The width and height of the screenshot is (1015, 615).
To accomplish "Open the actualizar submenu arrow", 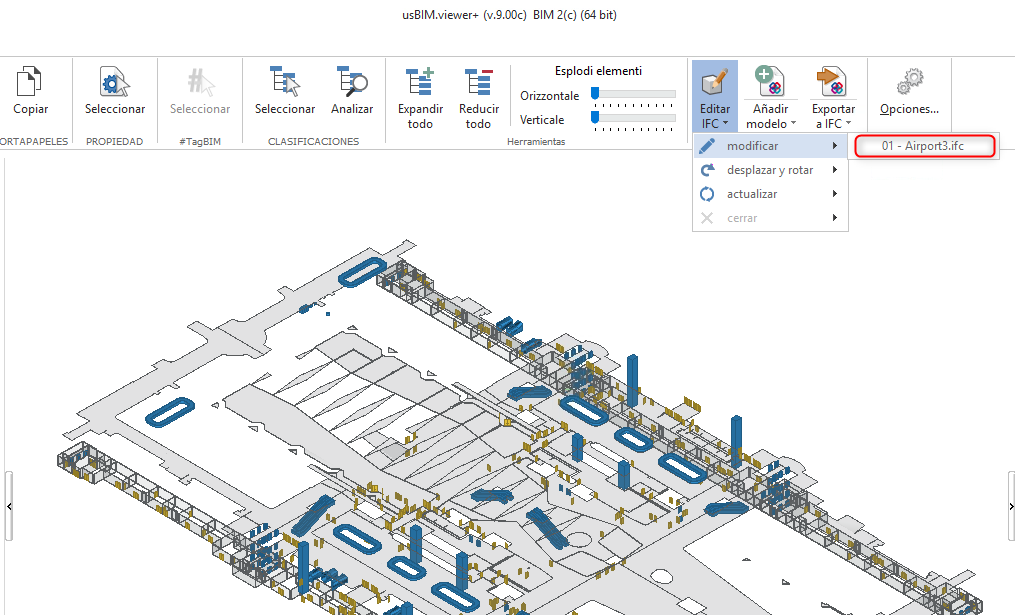I will 835,194.
